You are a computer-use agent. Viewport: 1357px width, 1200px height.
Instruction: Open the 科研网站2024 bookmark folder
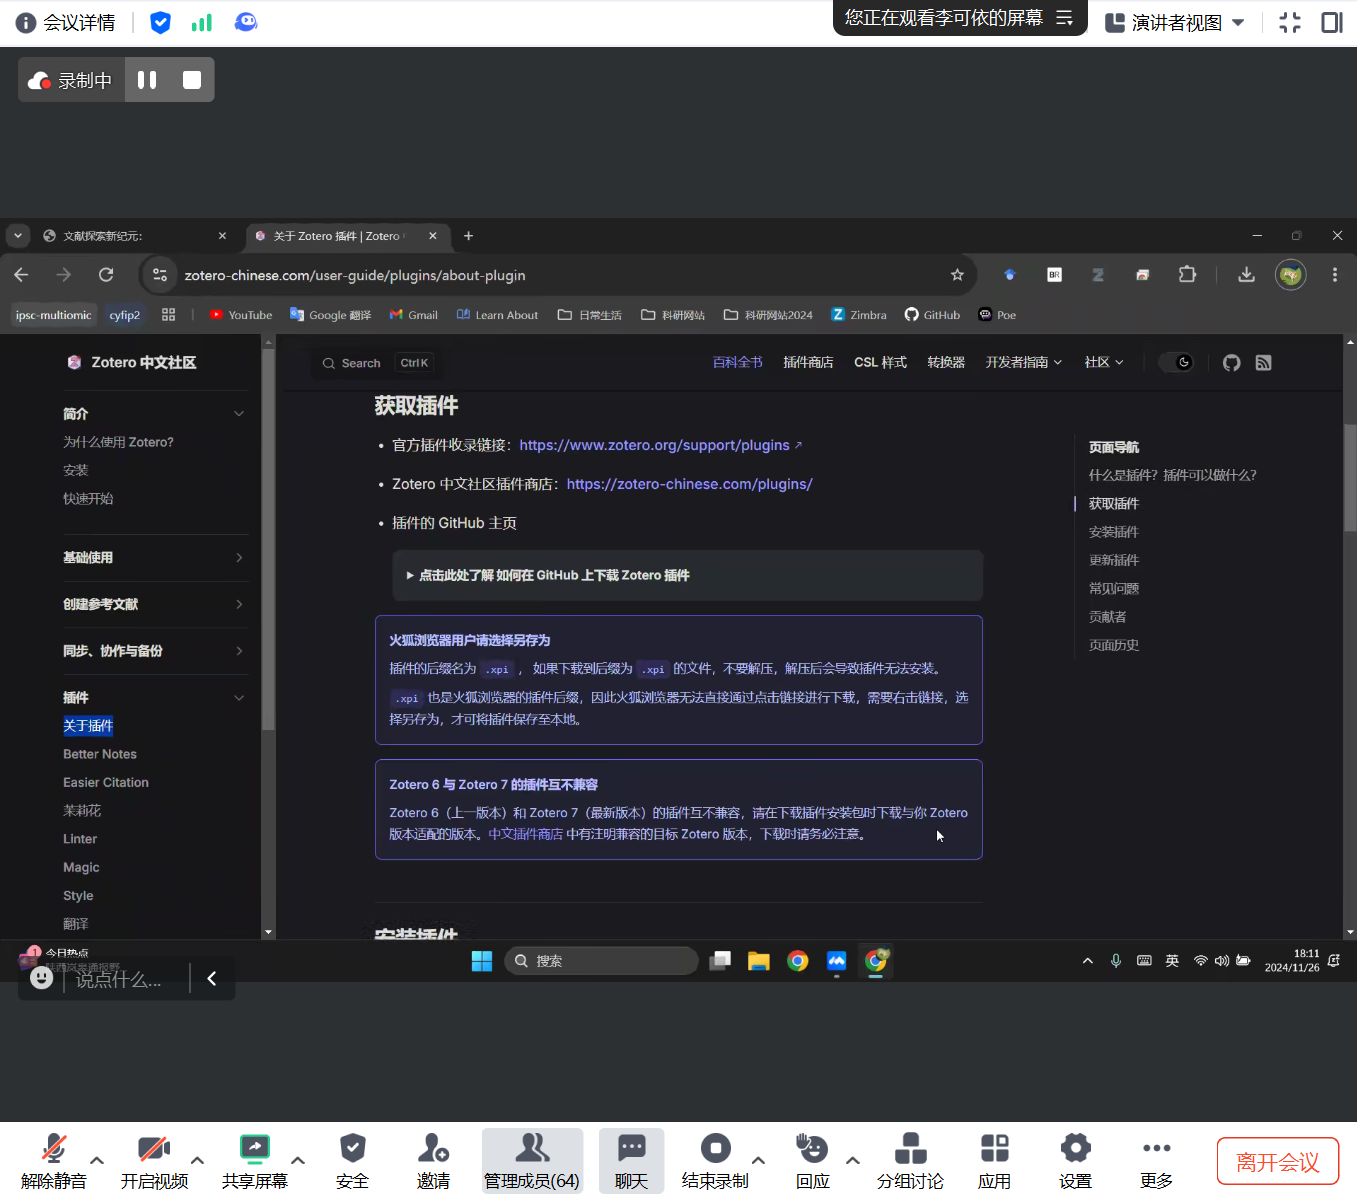coord(768,315)
